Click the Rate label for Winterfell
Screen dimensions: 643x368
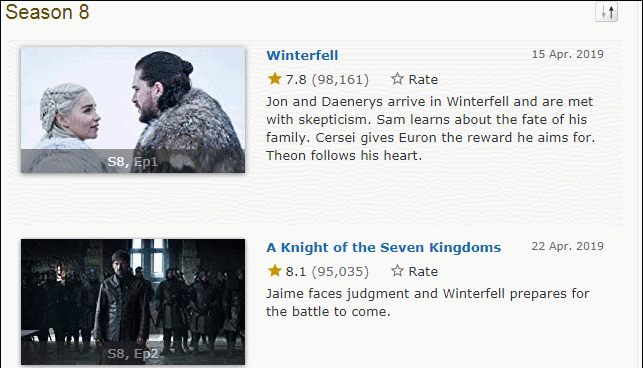tap(423, 79)
